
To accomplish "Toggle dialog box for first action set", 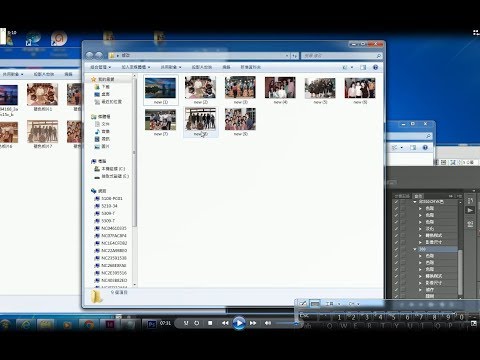I will click(x=403, y=202).
